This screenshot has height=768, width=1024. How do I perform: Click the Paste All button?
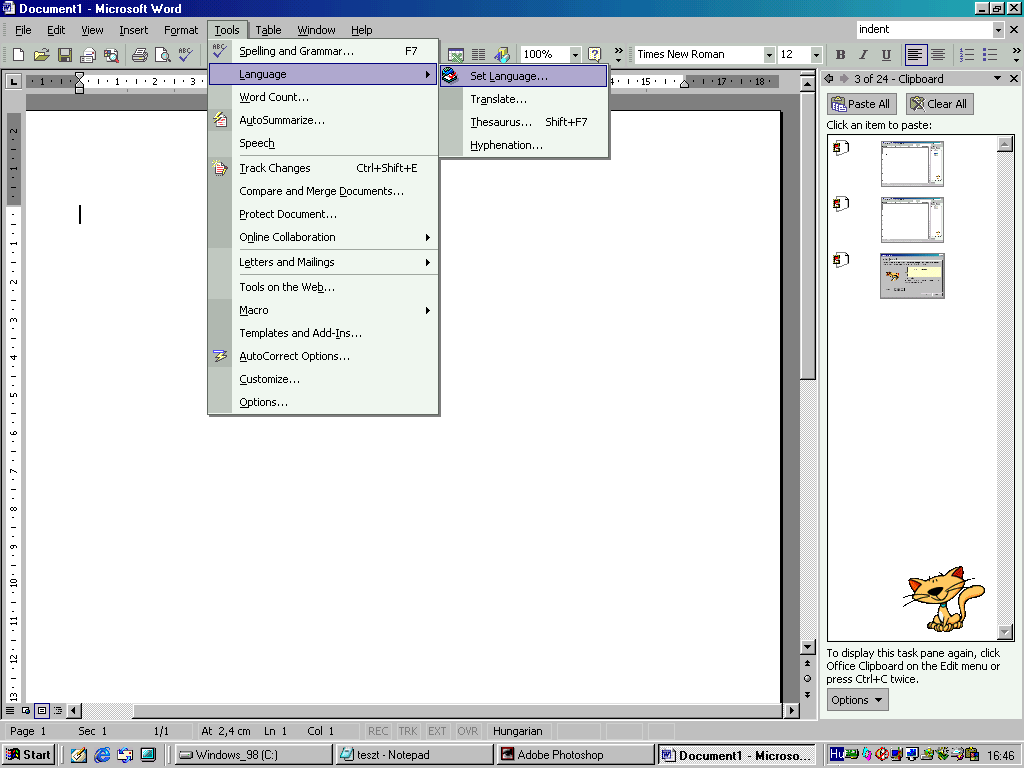pos(861,104)
